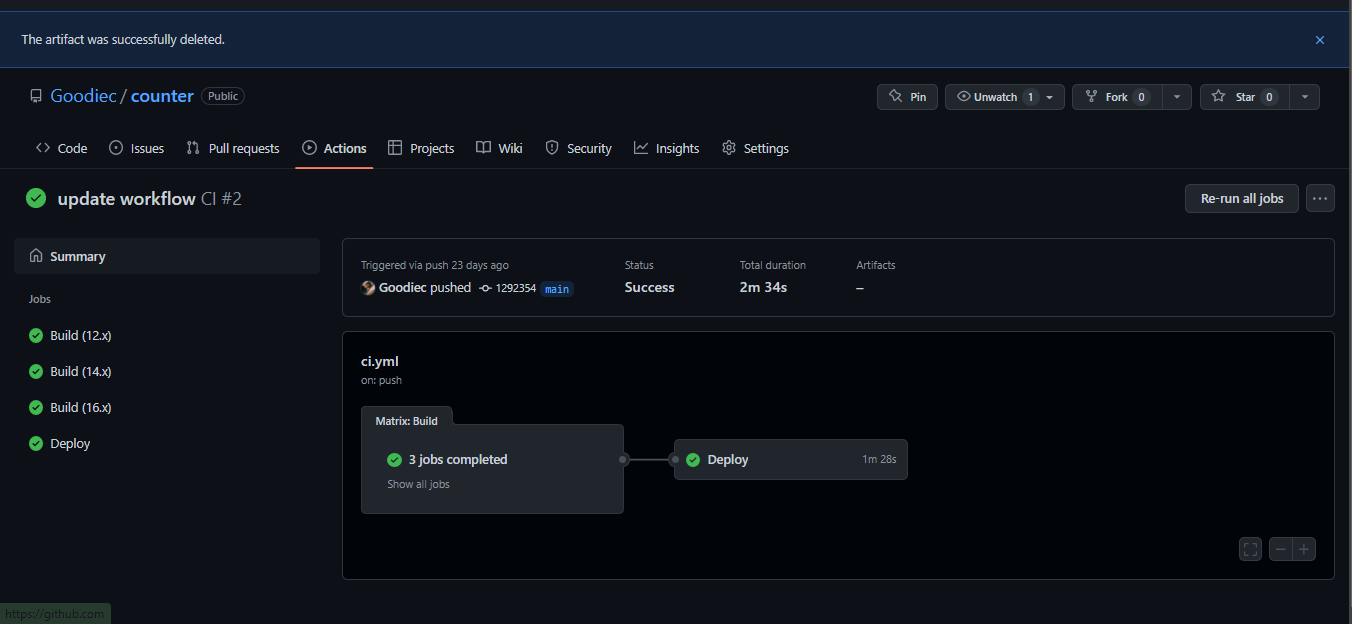
Task: Open the repository Settings tab
Action: [x=755, y=148]
